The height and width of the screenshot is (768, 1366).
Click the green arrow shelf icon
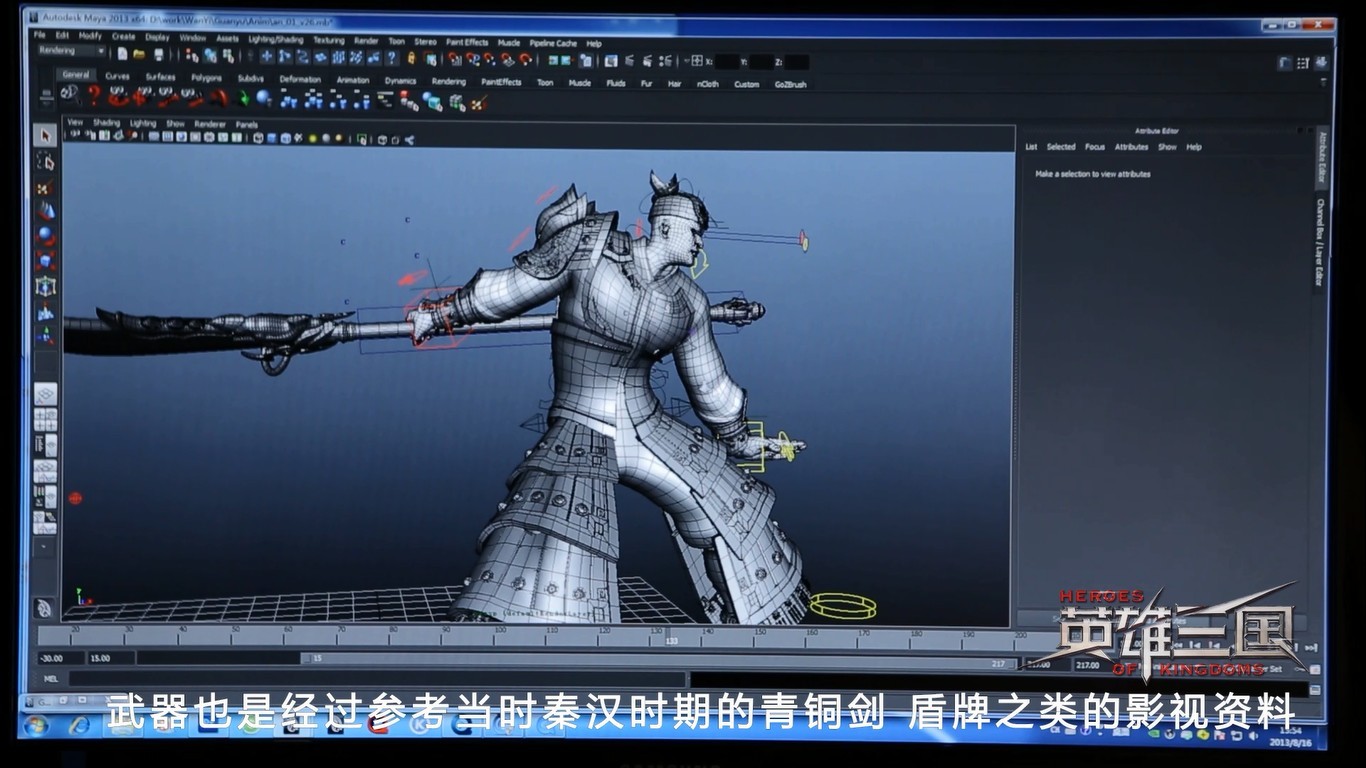pyautogui.click(x=242, y=99)
